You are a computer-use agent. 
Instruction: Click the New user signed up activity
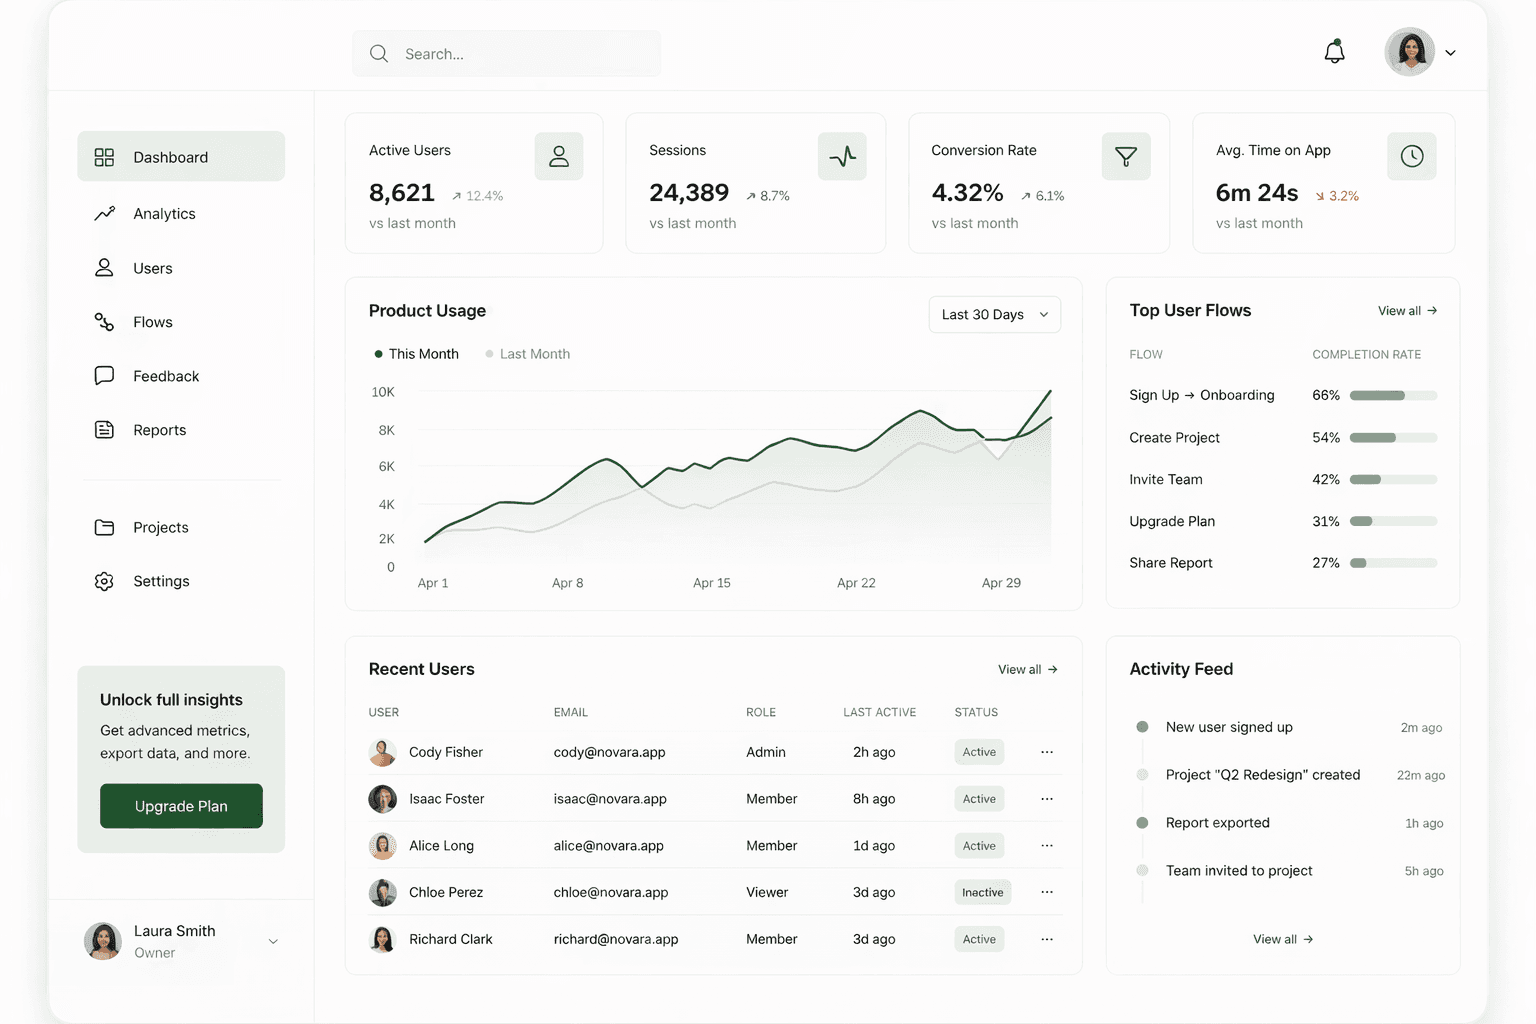tap(1229, 727)
